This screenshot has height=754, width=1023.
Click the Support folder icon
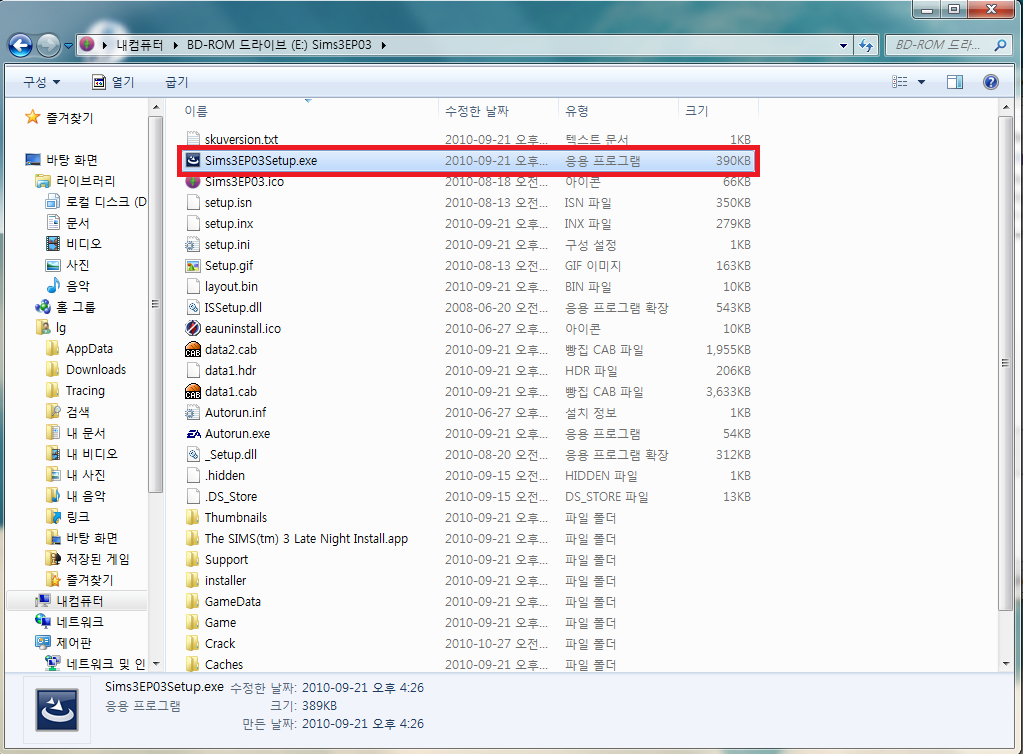point(192,559)
